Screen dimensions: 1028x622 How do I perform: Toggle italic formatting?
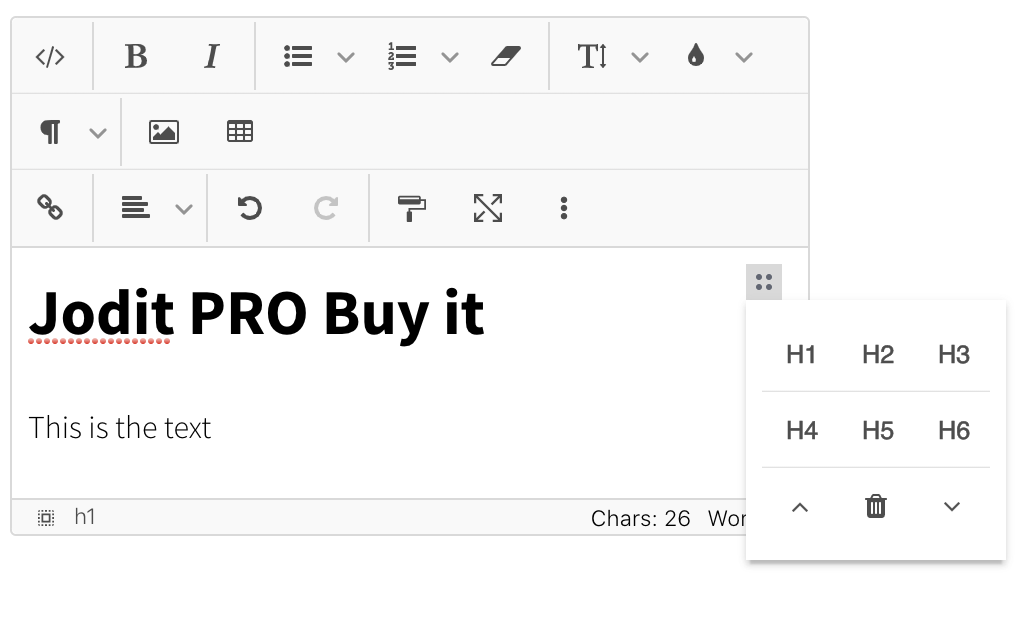click(x=211, y=56)
